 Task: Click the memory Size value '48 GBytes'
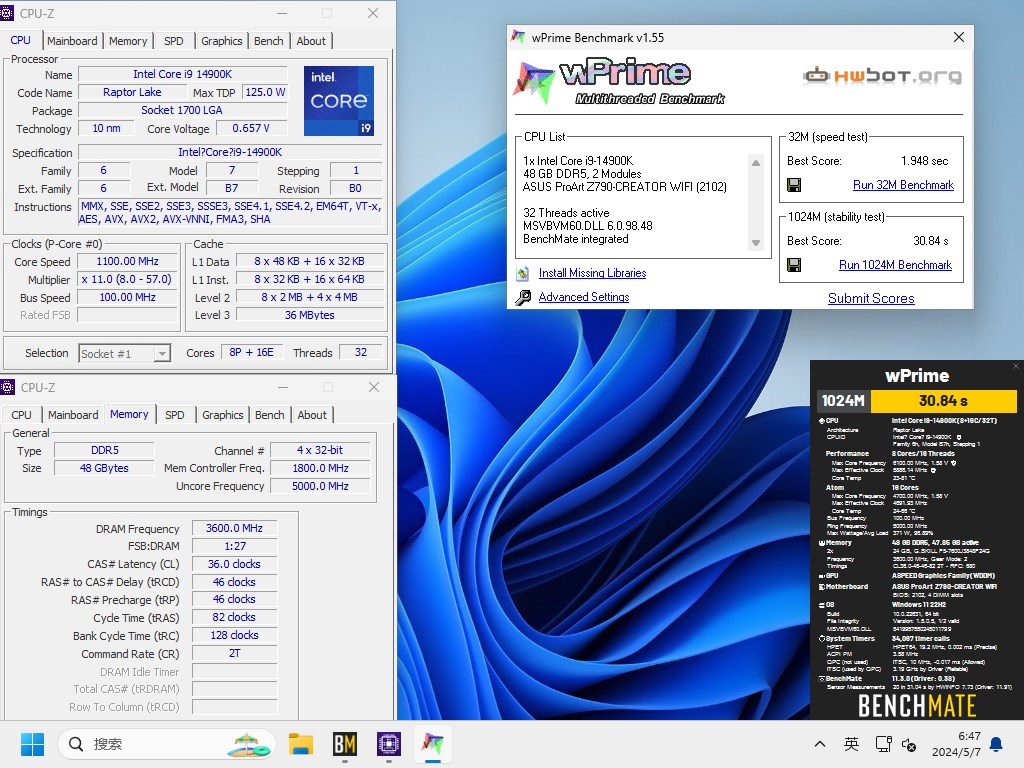pyautogui.click(x=104, y=468)
